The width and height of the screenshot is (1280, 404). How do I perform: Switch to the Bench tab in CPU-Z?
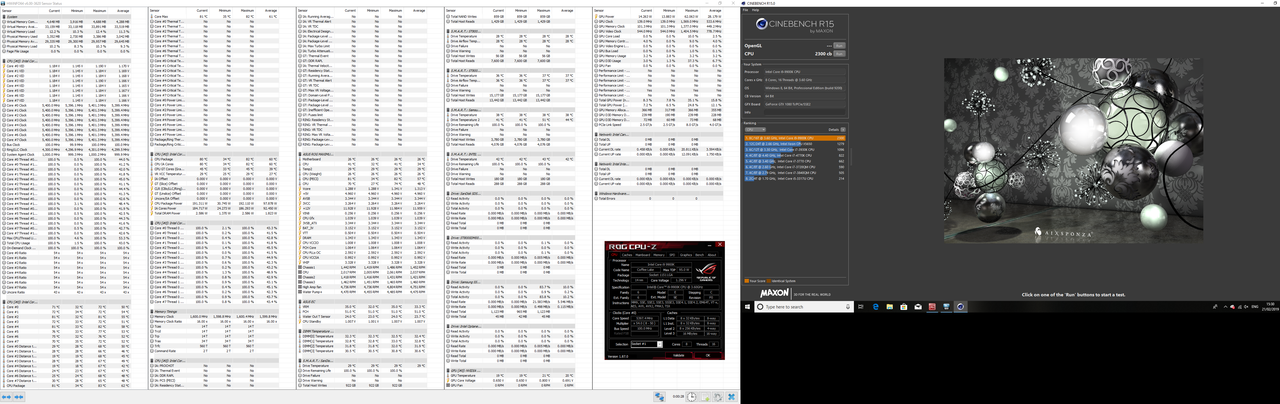click(699, 255)
